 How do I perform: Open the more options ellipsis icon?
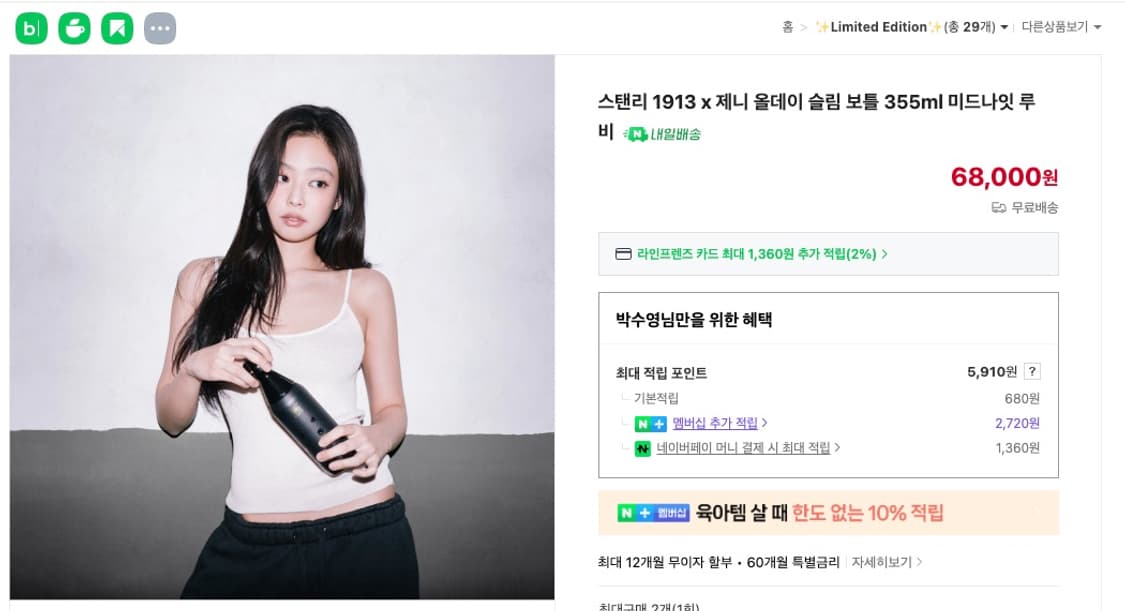[158, 29]
